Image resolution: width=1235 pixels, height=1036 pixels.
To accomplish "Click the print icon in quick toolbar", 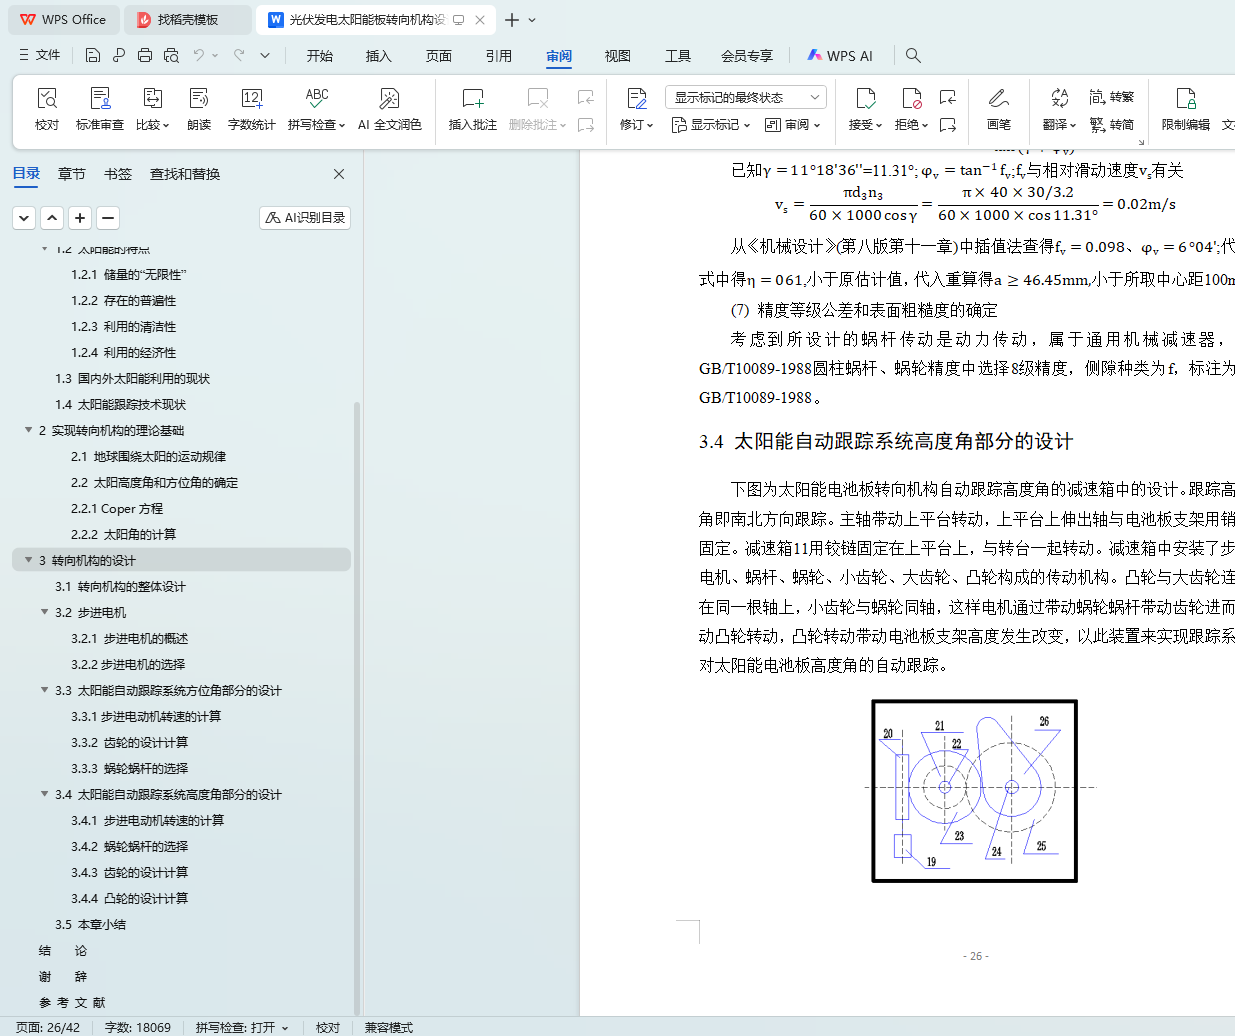I will pos(145,55).
